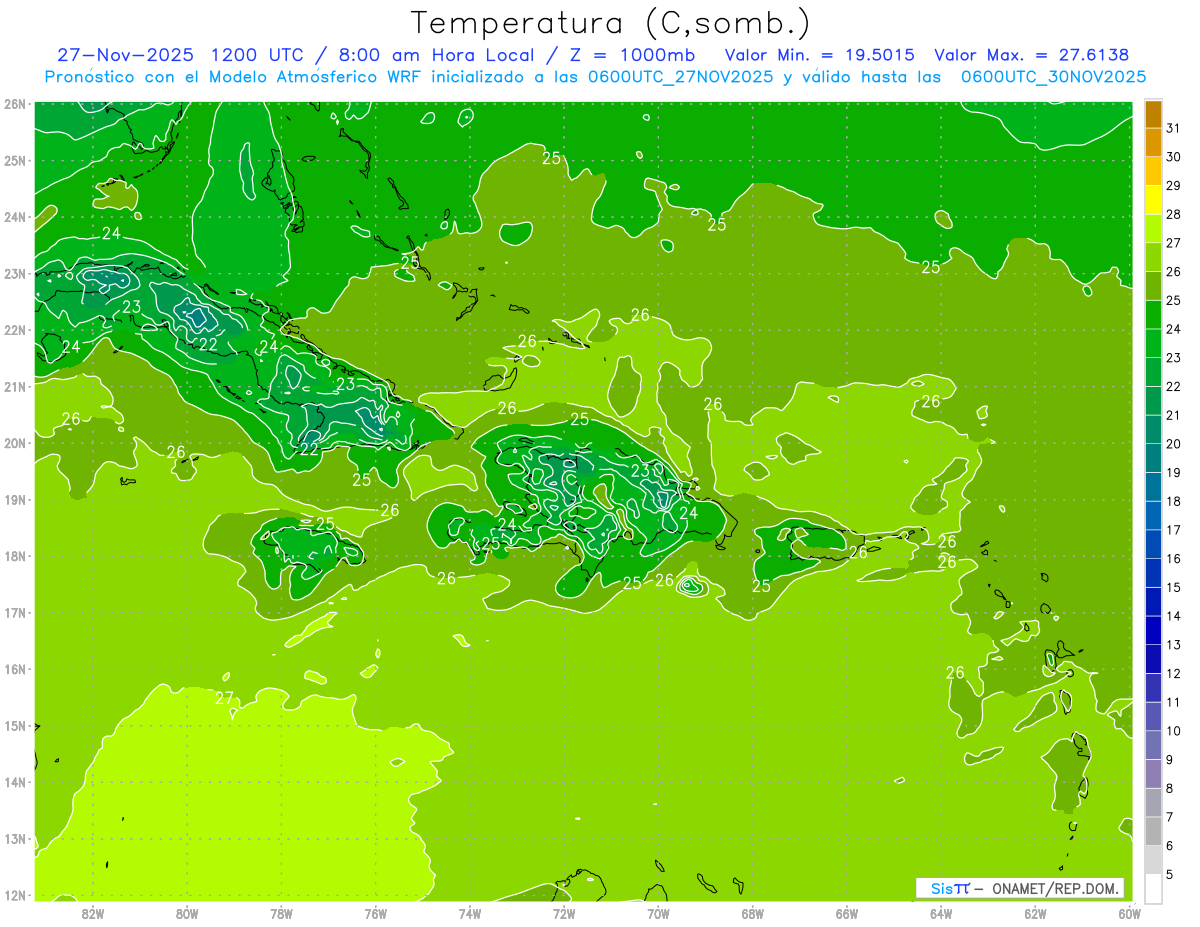Click the "16N" latitude axis label
Image resolution: width=1200 pixels, height=927 pixels.
pyautogui.click(x=14, y=669)
